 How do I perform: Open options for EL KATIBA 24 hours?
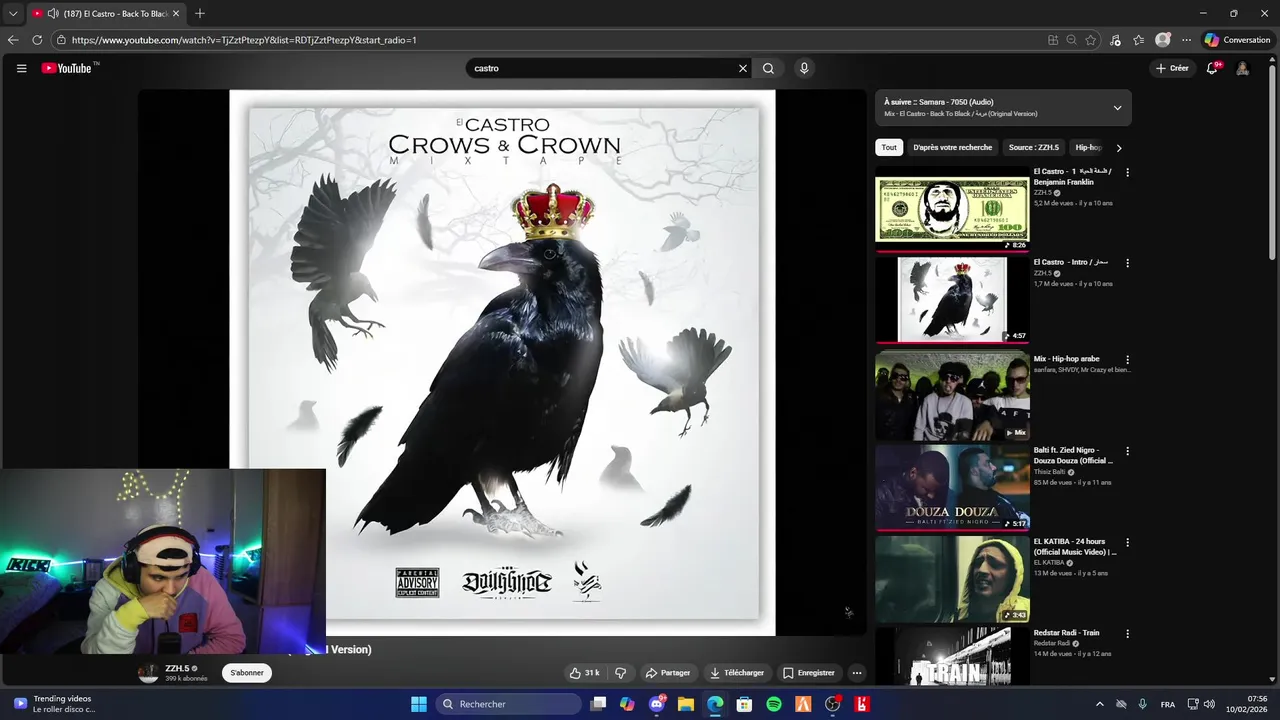point(1127,542)
